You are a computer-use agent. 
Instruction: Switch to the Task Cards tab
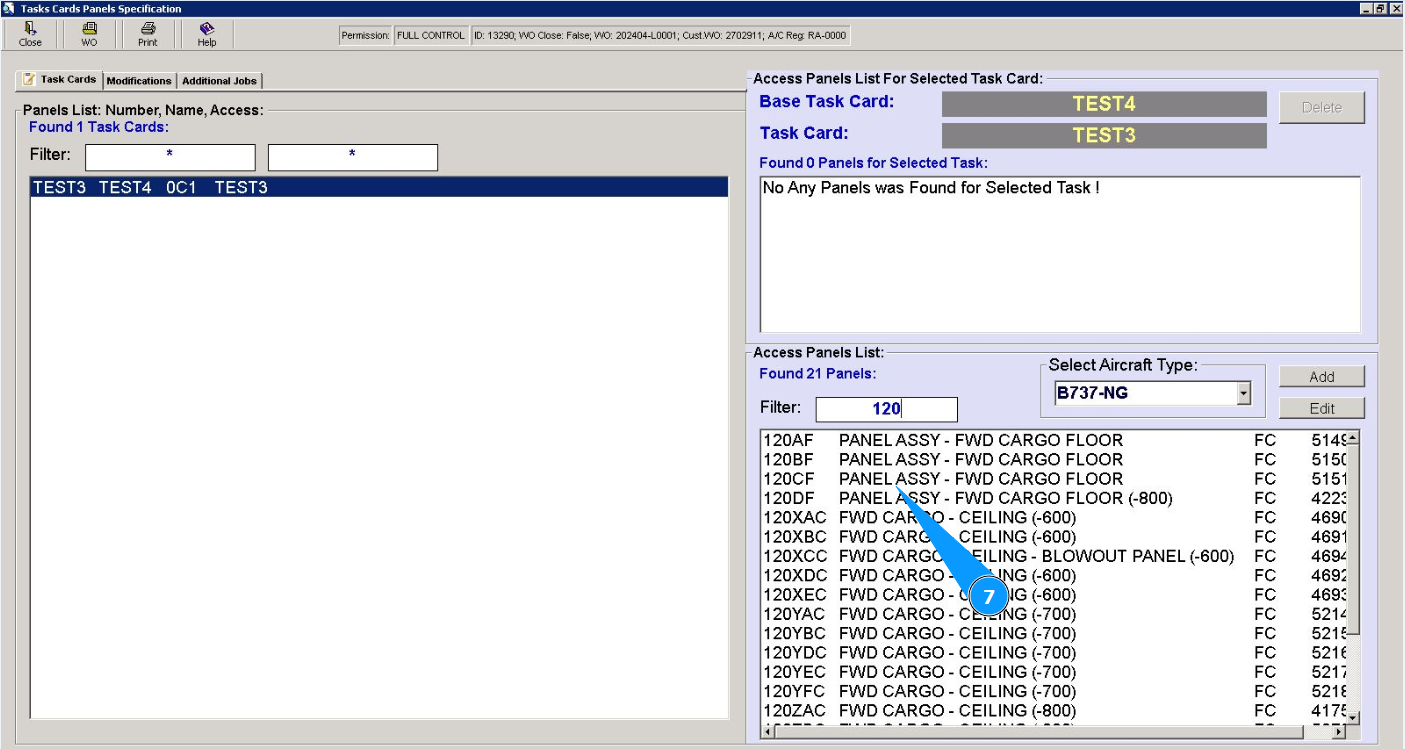60,80
